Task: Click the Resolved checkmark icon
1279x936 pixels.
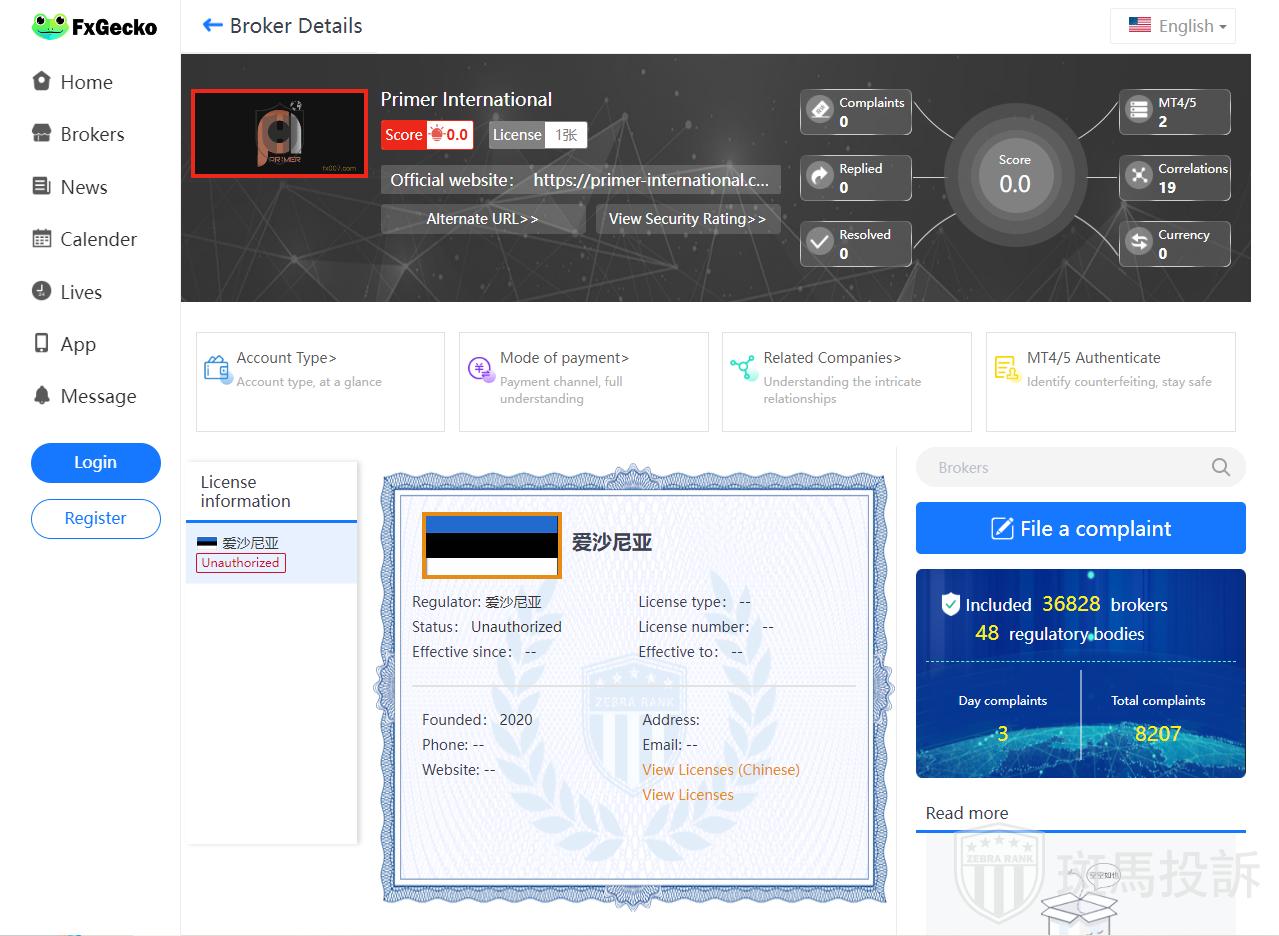Action: coord(820,242)
